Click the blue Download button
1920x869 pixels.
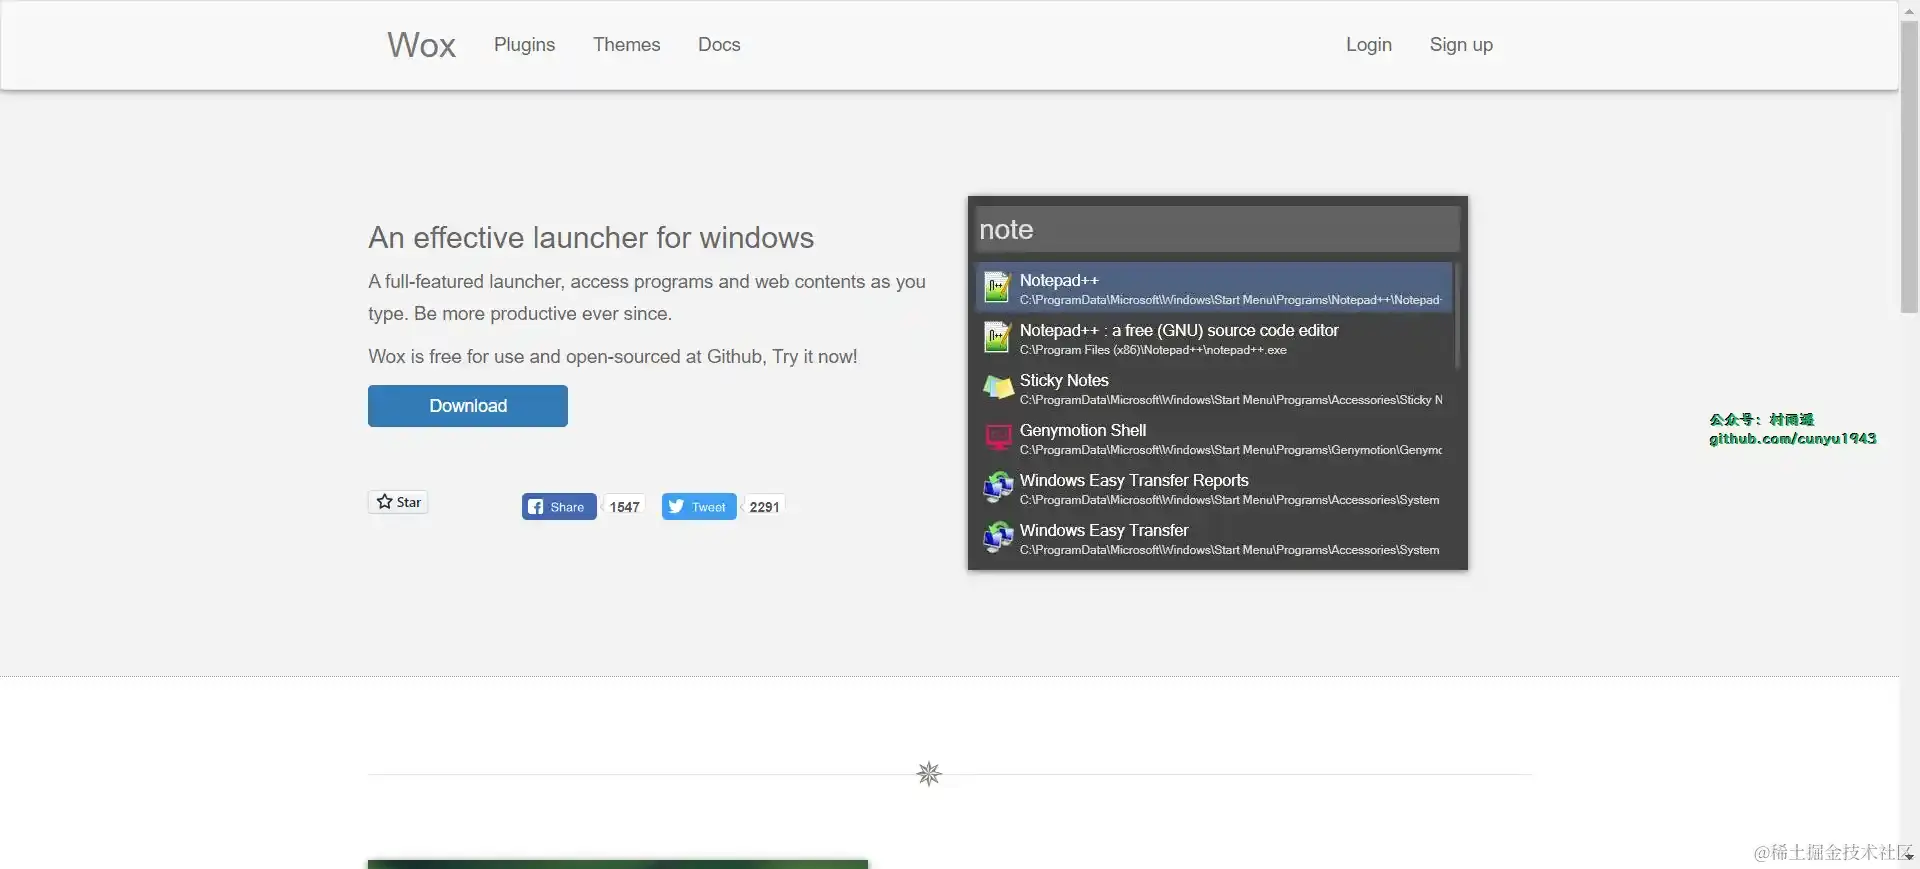(468, 406)
